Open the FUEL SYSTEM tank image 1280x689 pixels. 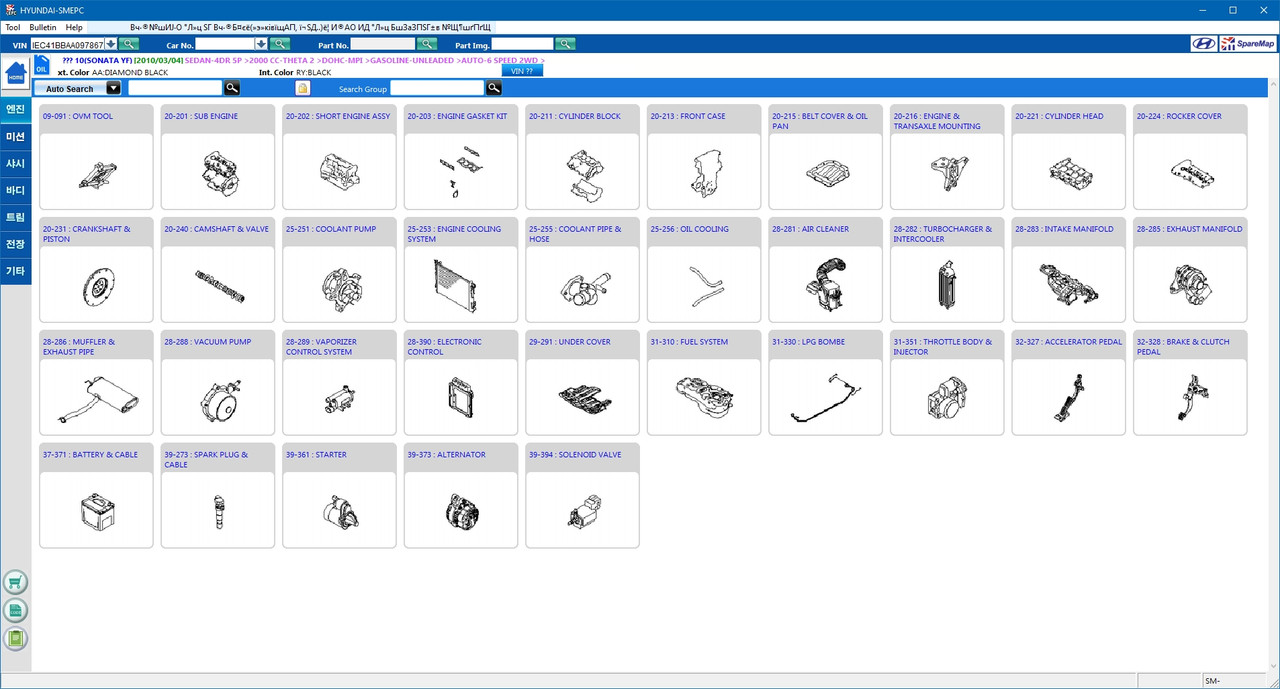[704, 396]
